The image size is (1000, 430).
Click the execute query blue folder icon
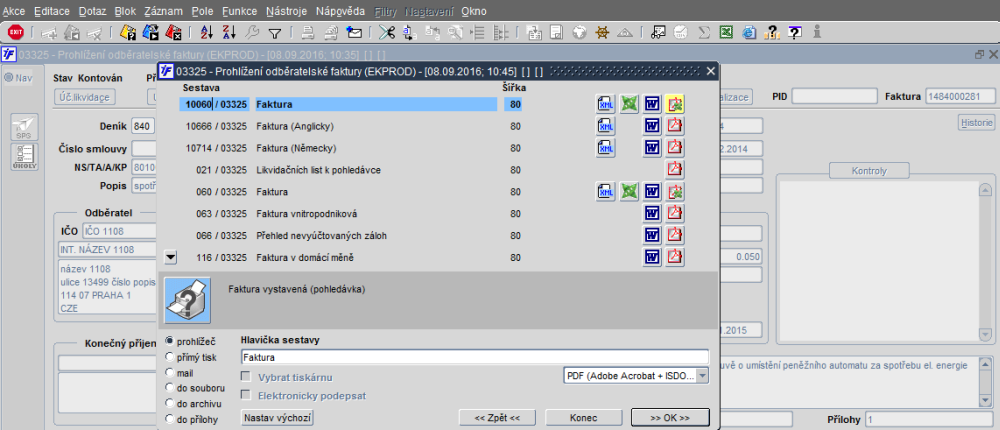pos(151,32)
